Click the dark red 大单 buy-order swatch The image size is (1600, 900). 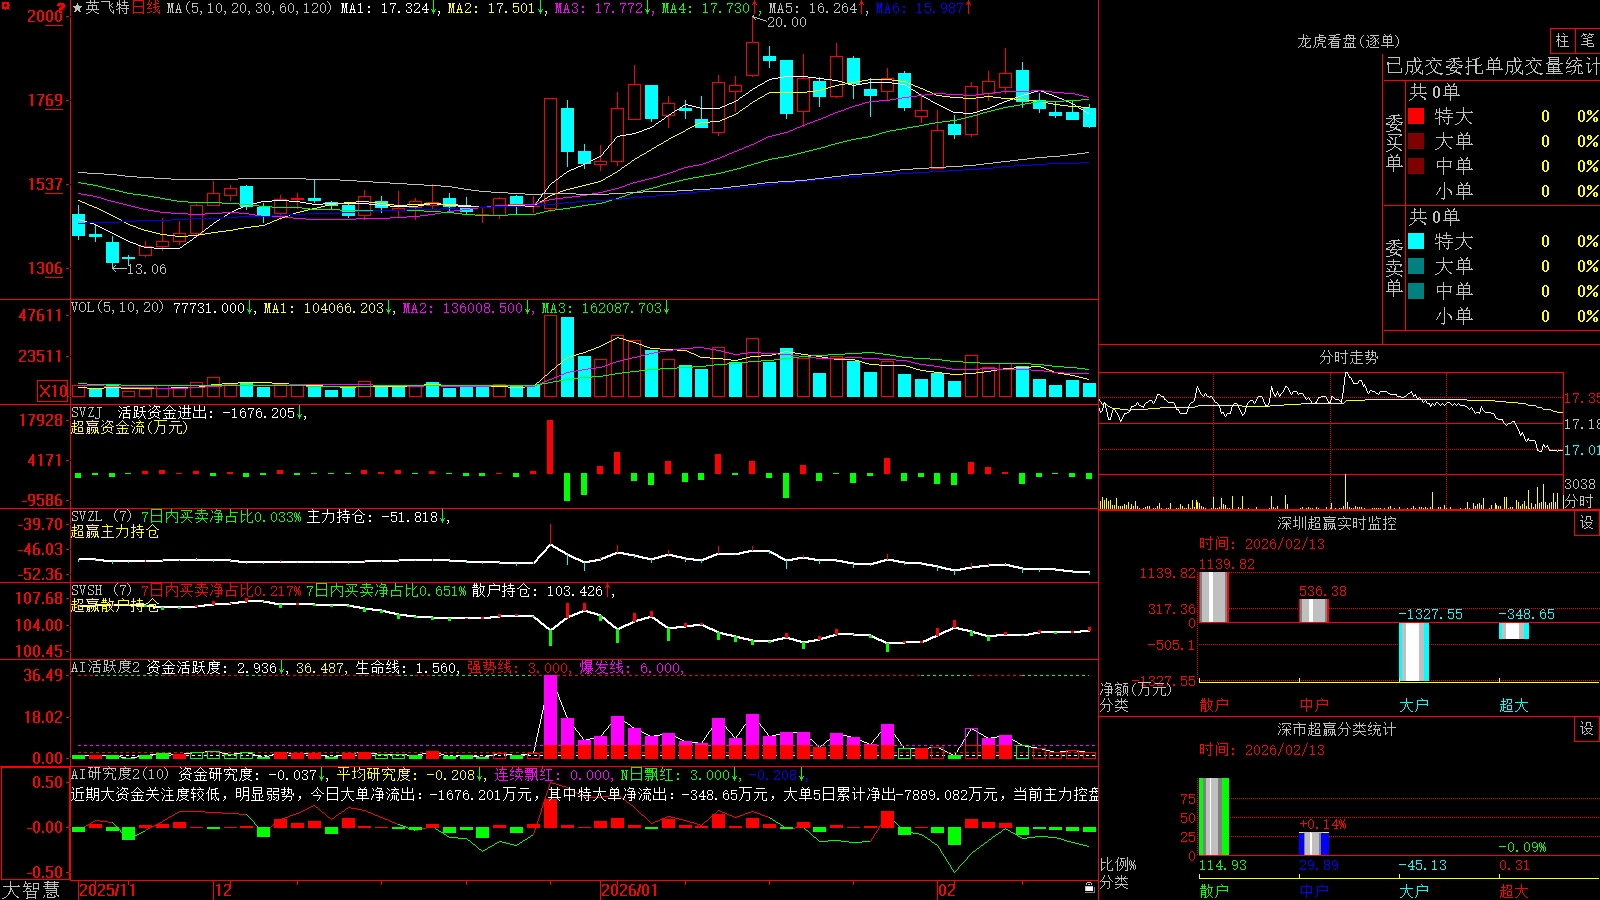[x=1416, y=141]
